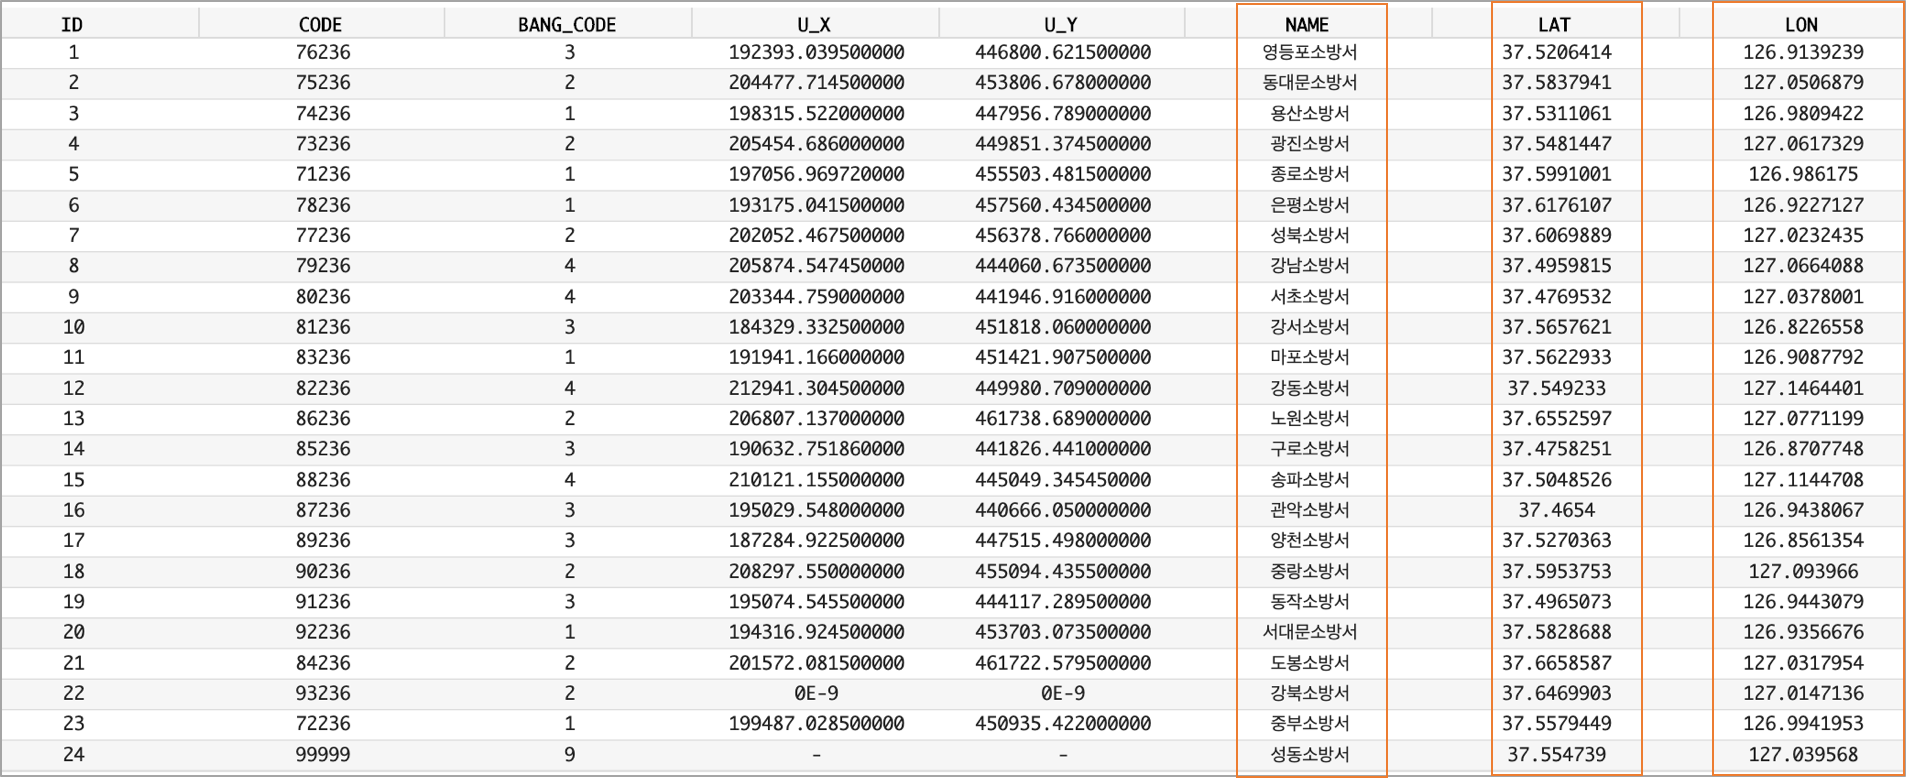Select the CODE cell 93236
Screen dimensions: 1906x778
pyautogui.click(x=323, y=693)
